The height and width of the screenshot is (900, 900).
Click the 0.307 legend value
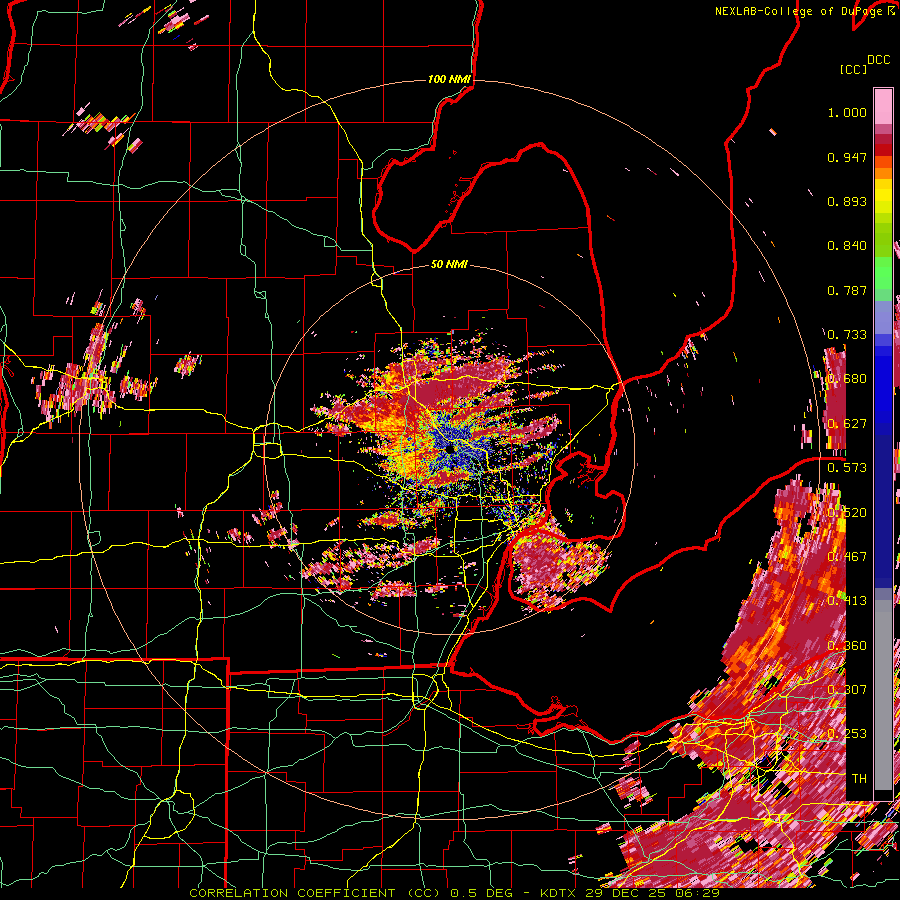[x=847, y=689]
